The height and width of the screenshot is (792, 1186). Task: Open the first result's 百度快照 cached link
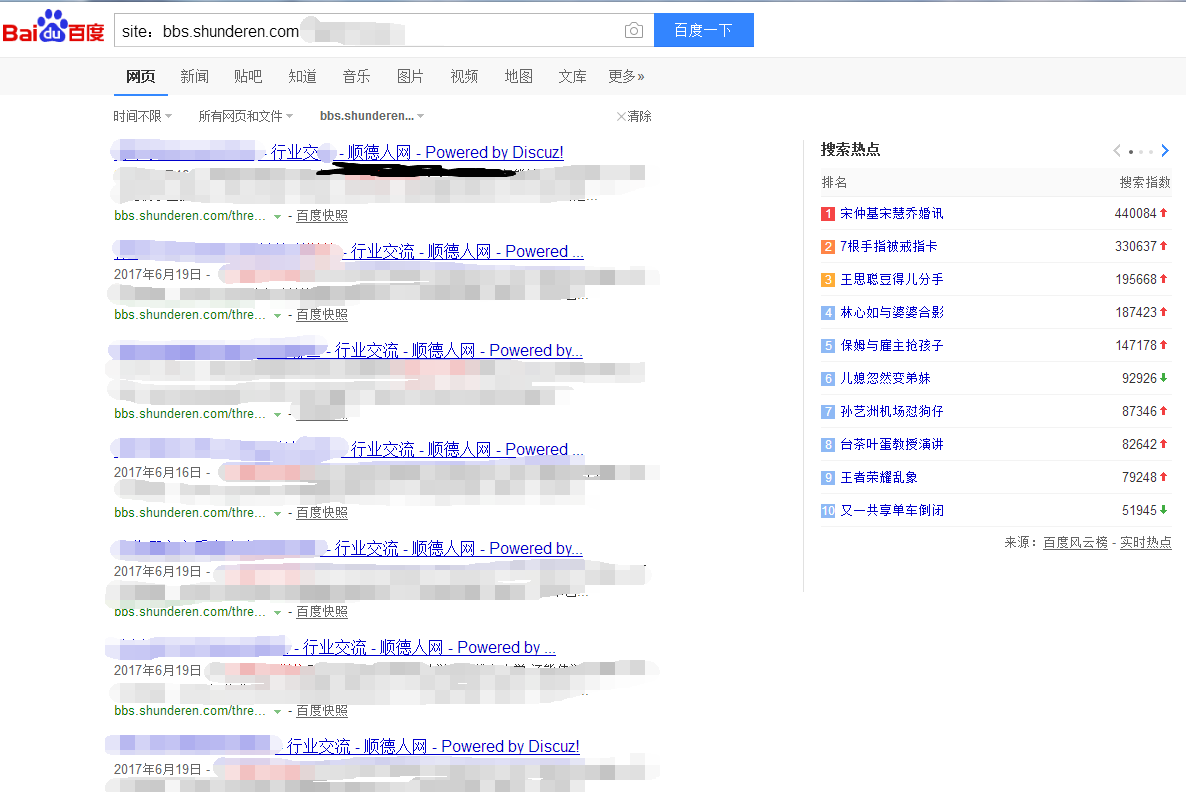pyautogui.click(x=321, y=214)
